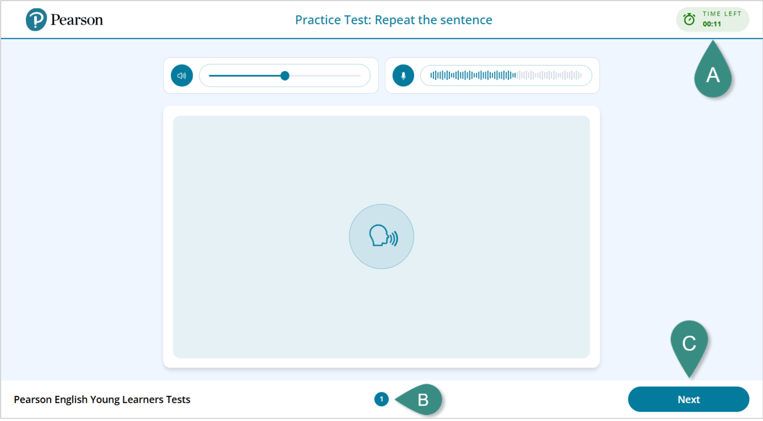Click the "TIME LEFT" label
763x421 pixels.
(x=722, y=14)
